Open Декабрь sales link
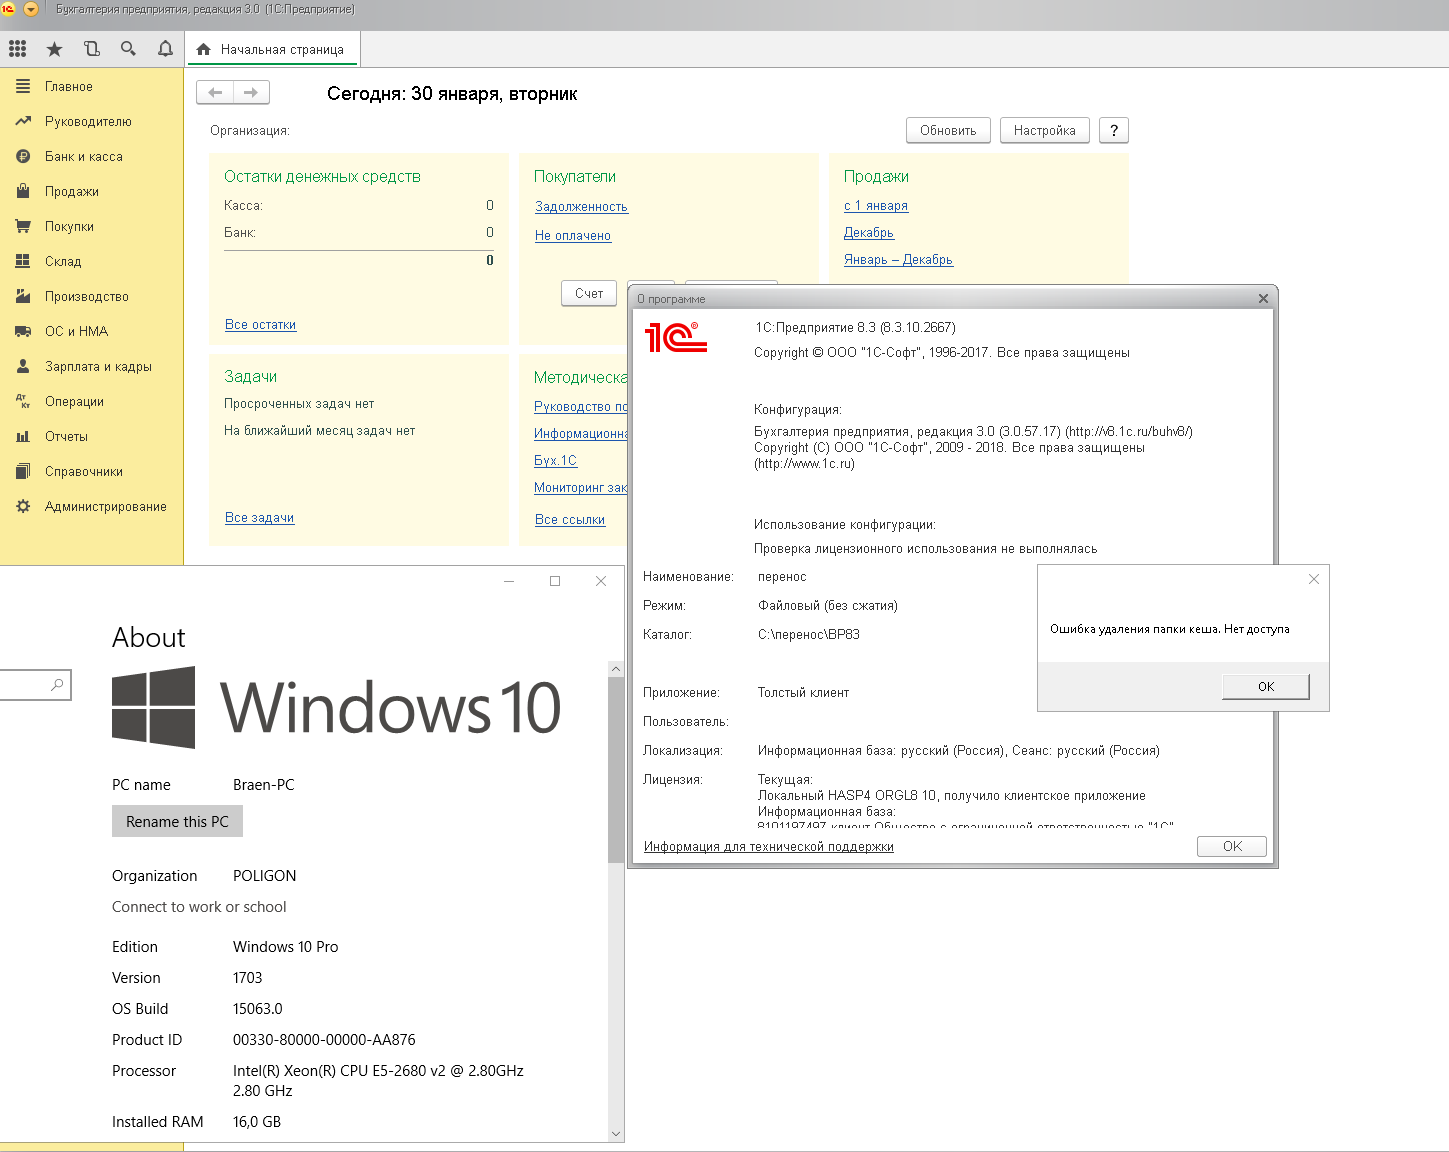This screenshot has width=1449, height=1152. coord(869,233)
